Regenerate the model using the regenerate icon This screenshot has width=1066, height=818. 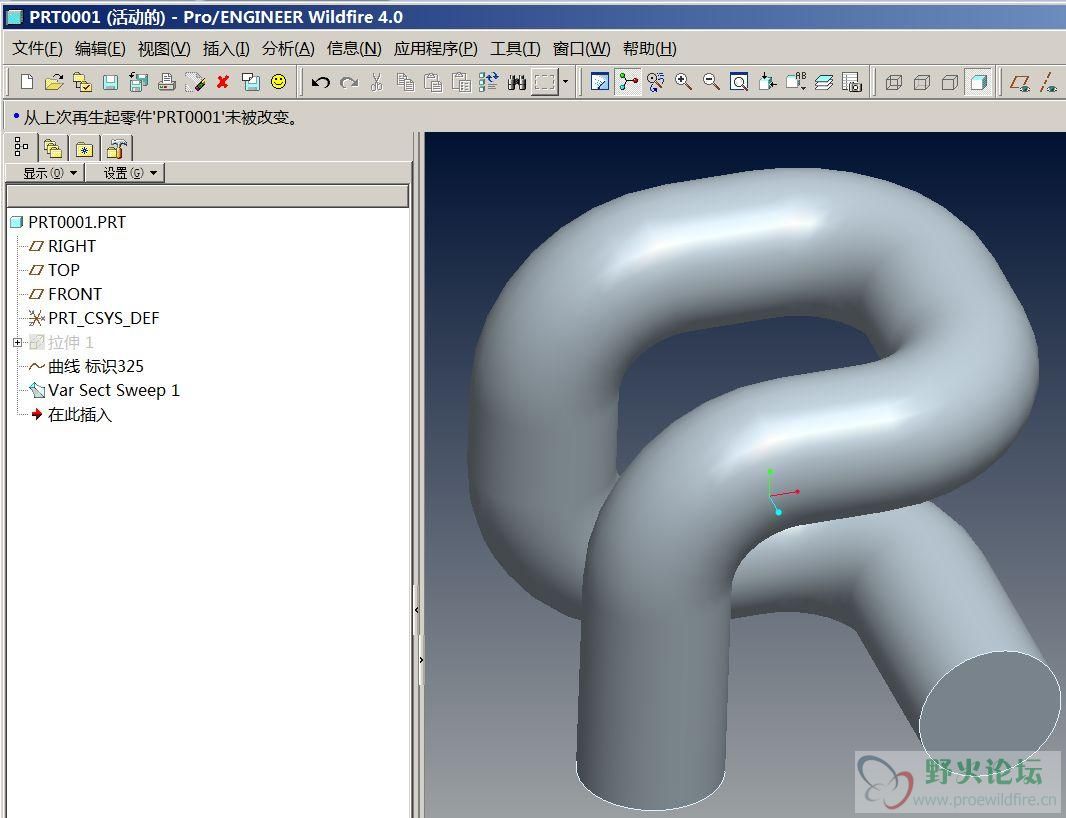click(489, 82)
